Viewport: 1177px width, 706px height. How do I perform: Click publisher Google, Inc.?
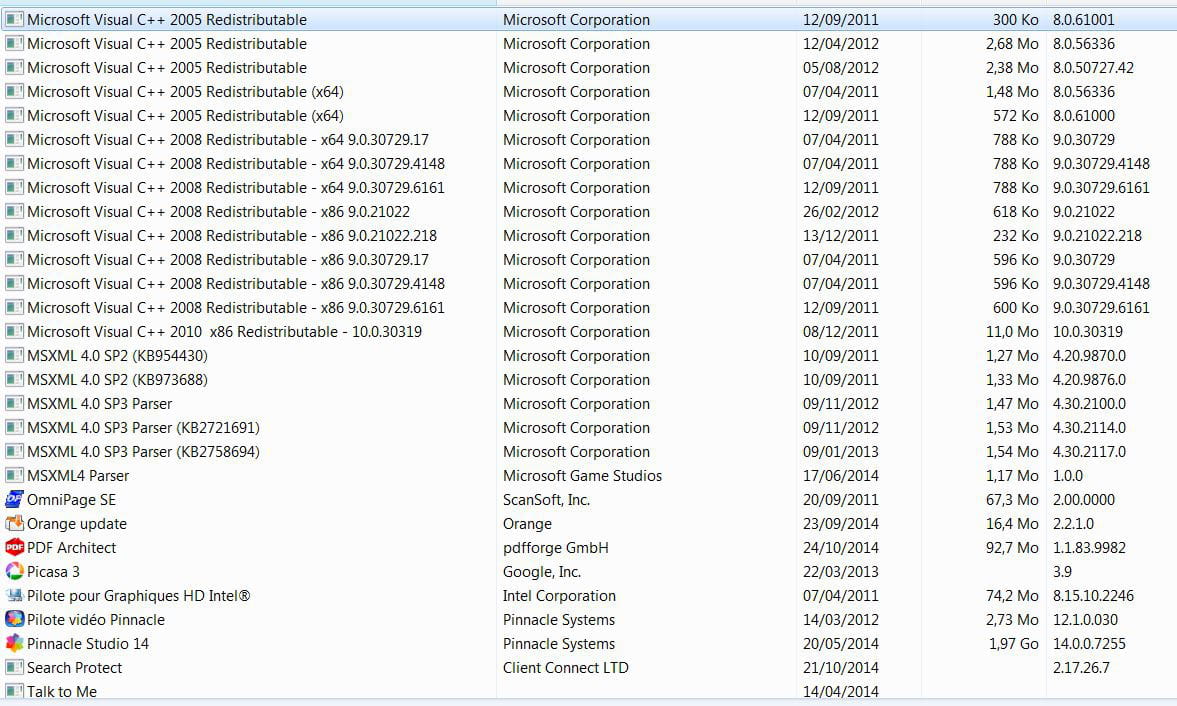coord(542,572)
